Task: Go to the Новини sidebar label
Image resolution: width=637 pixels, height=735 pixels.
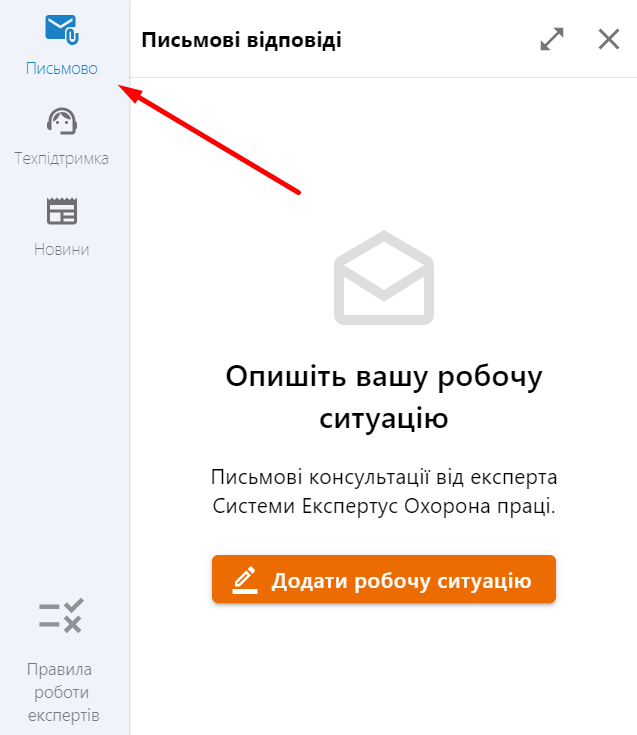Action: tap(61, 249)
